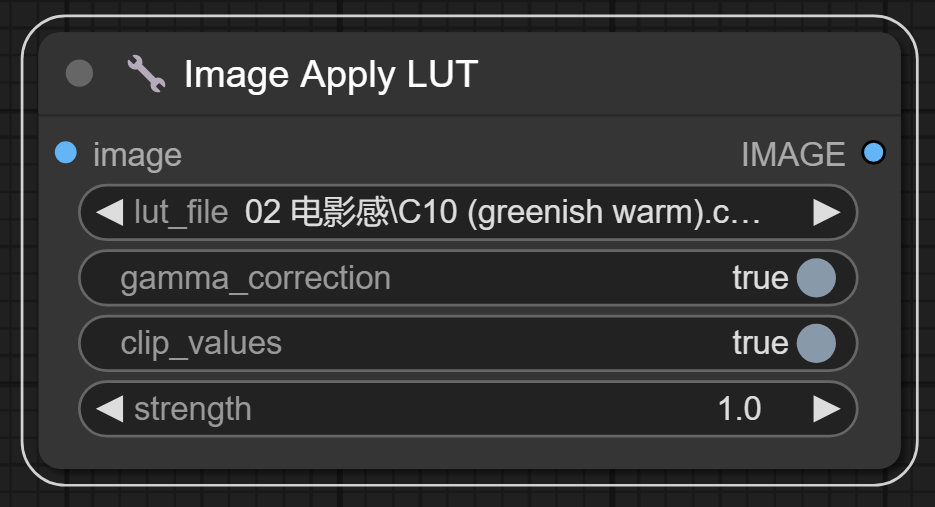Click the blue image input connector dot
Viewport: 935px width, 507px height.
coord(66,153)
